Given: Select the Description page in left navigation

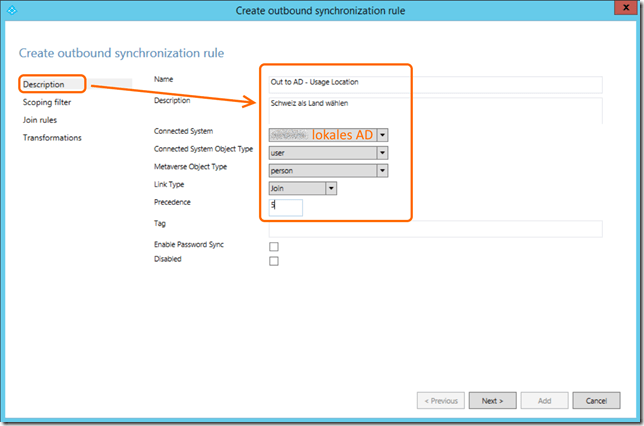Looking at the screenshot, I should [x=44, y=85].
